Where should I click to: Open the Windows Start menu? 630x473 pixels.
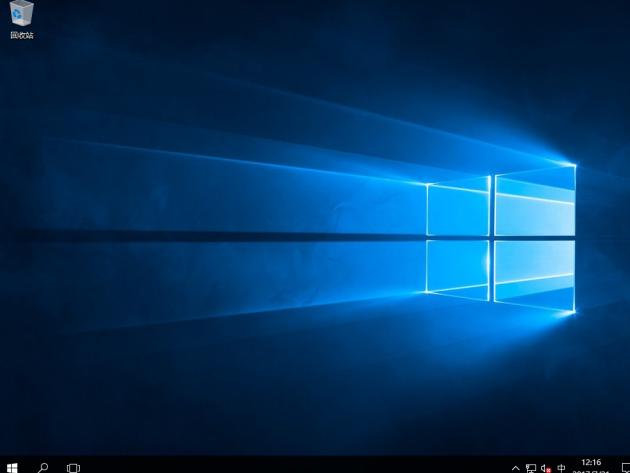[12, 466]
